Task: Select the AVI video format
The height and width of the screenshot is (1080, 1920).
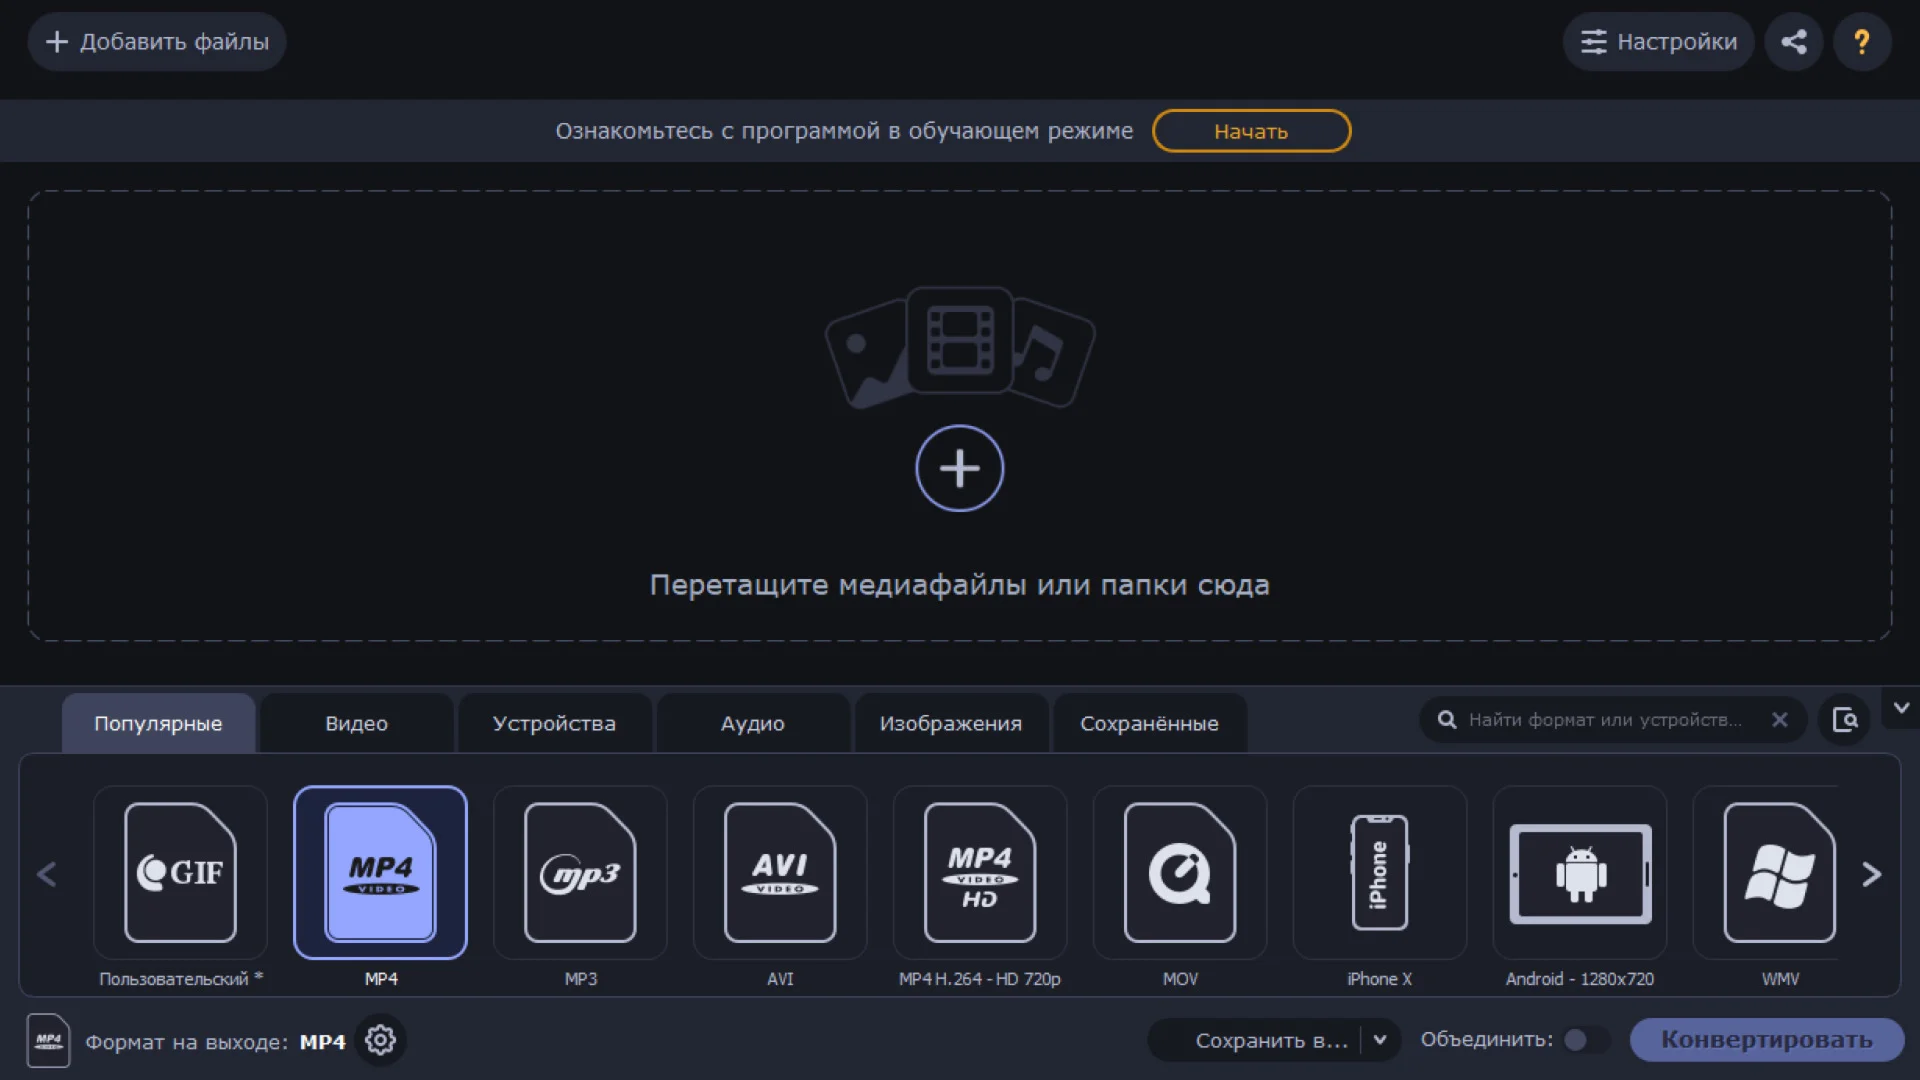Action: coord(780,872)
